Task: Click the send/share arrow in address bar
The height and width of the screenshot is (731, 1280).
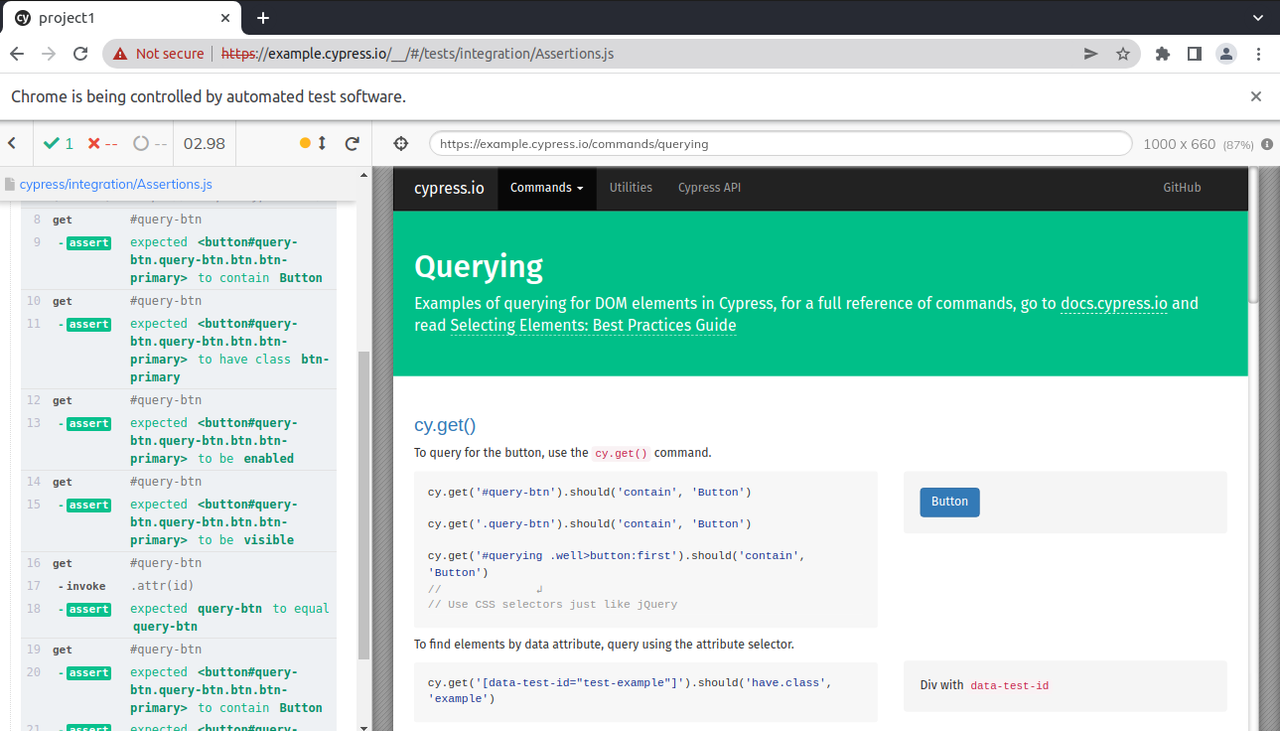Action: tap(1091, 54)
